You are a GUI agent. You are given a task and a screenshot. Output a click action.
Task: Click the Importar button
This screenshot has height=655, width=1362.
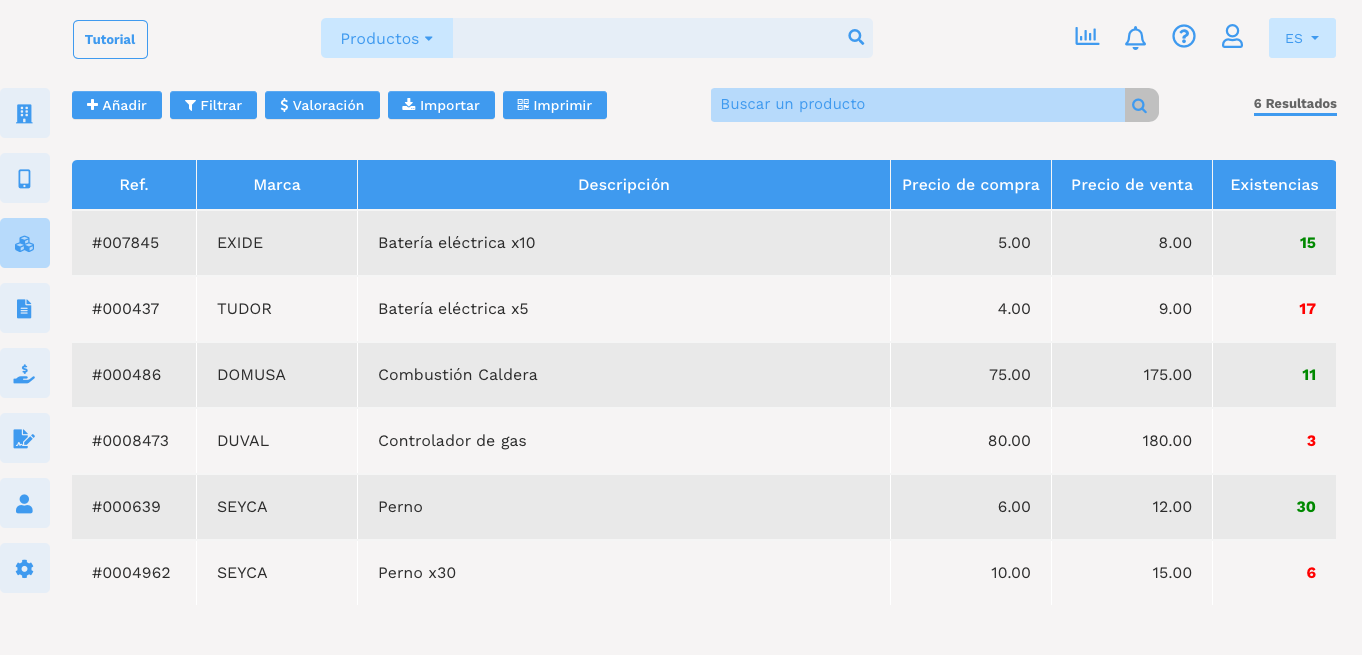441,104
